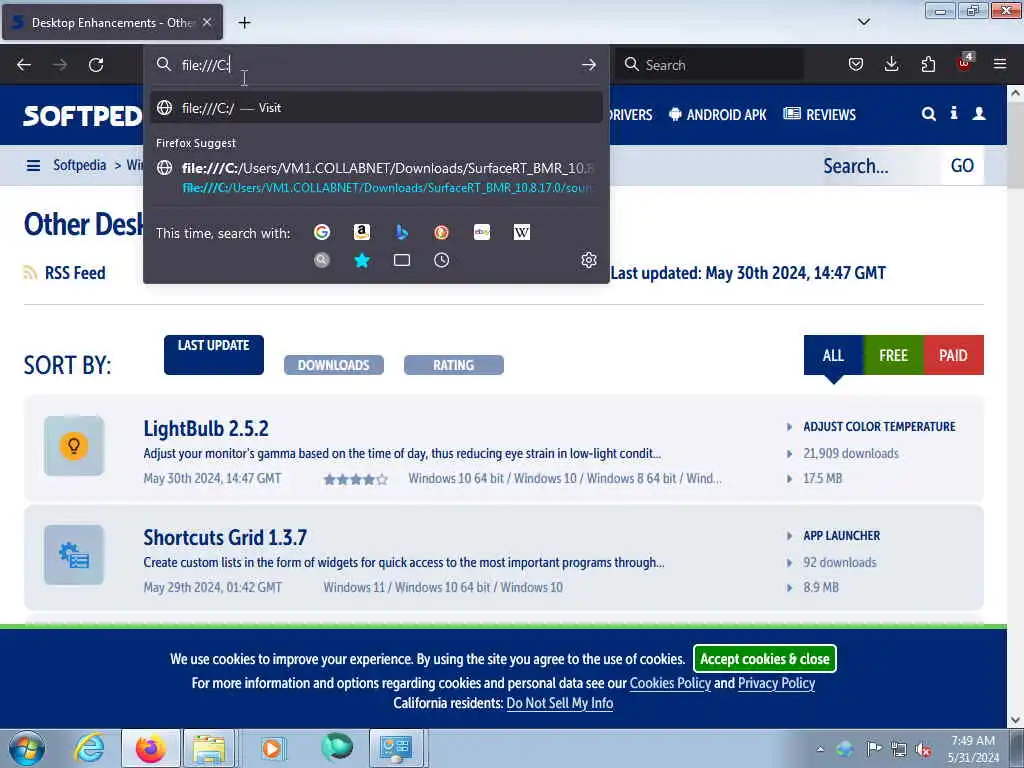Click the Firefox Search box

[709, 65]
